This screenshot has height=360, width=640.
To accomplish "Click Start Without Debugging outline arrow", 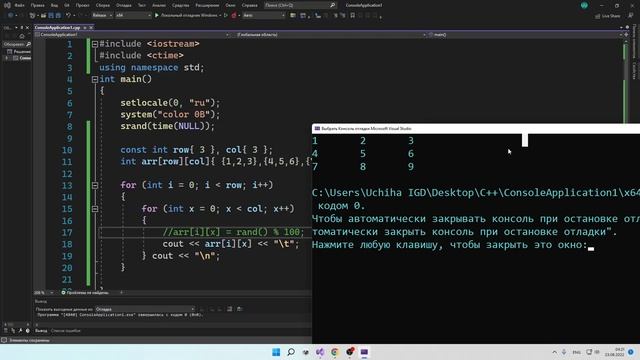I will click(225, 16).
